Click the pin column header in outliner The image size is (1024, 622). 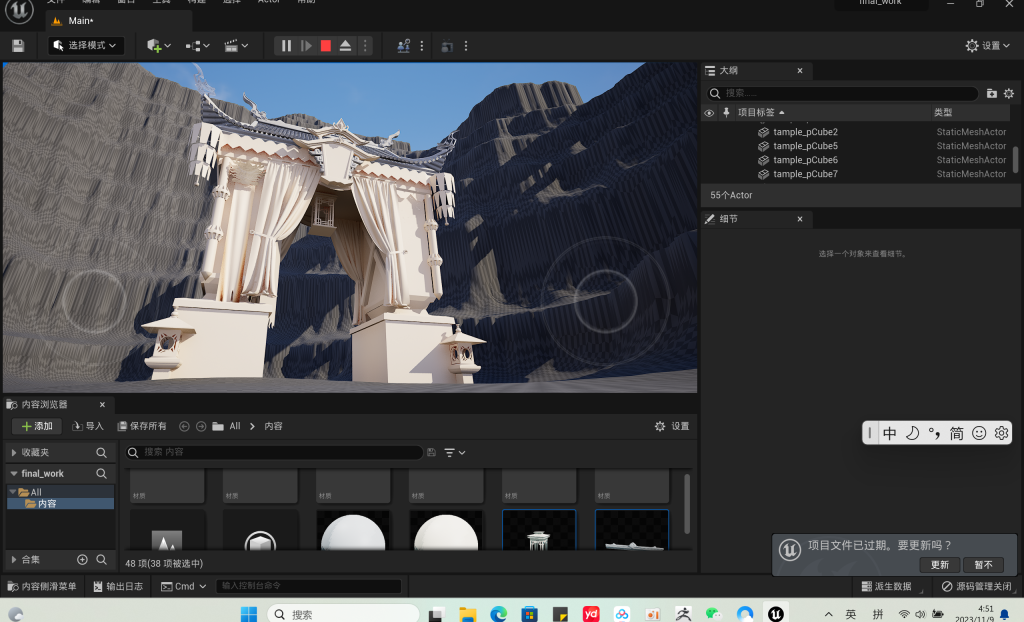[x=726, y=112]
